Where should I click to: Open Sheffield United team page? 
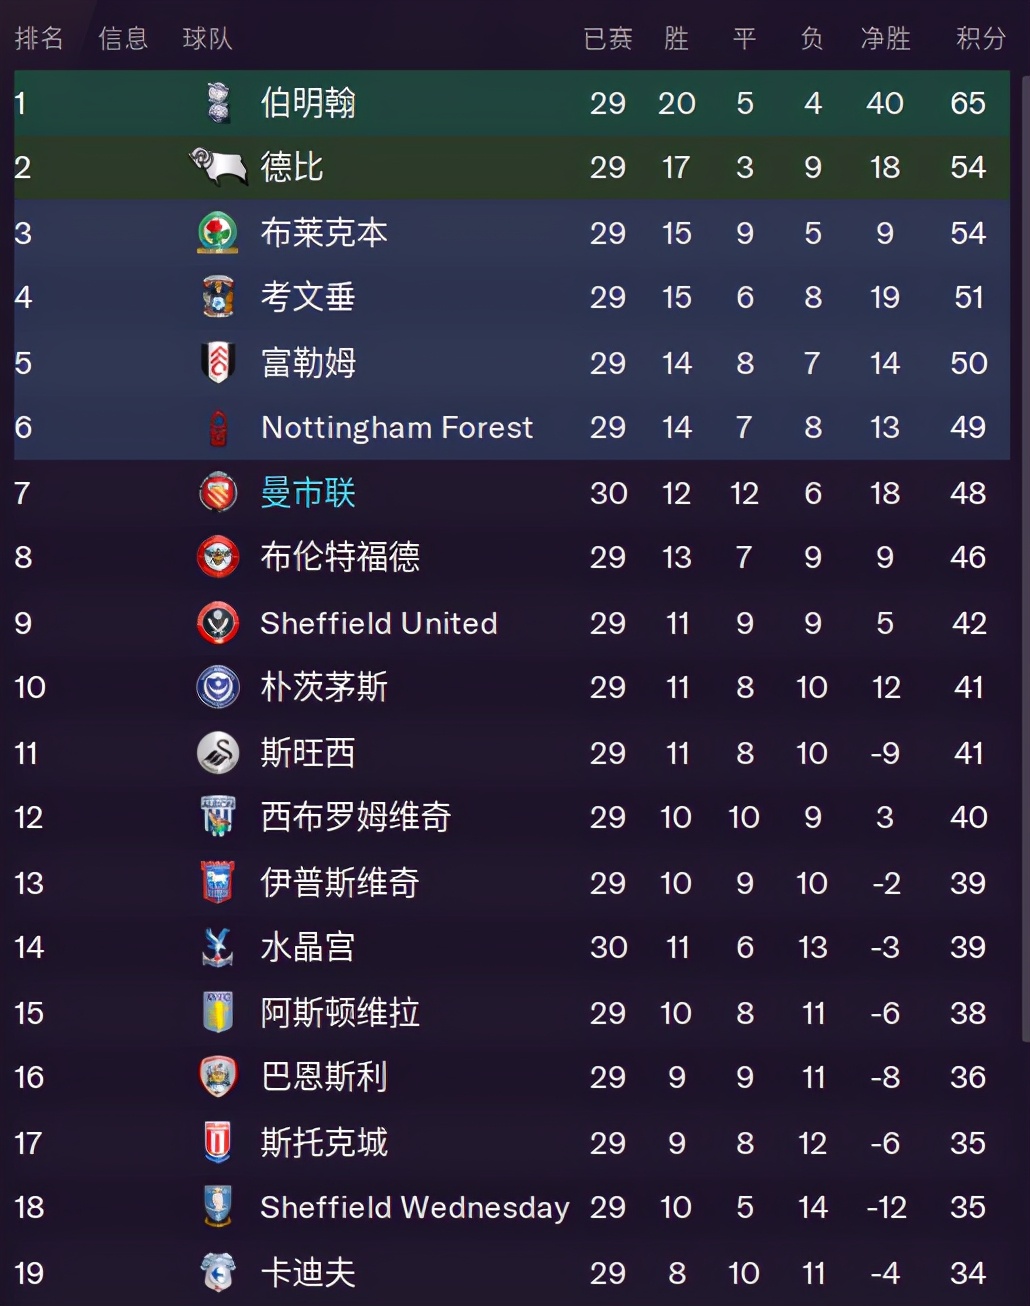coord(378,623)
